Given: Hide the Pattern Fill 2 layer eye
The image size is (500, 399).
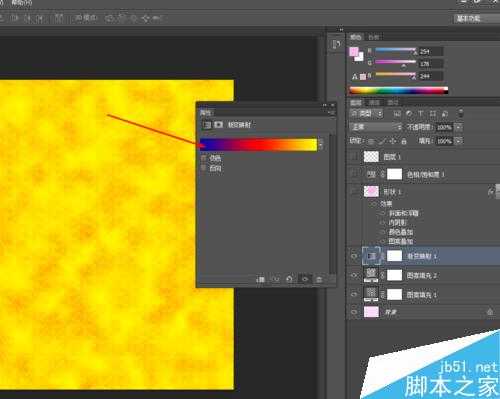Looking at the screenshot, I should 354,275.
